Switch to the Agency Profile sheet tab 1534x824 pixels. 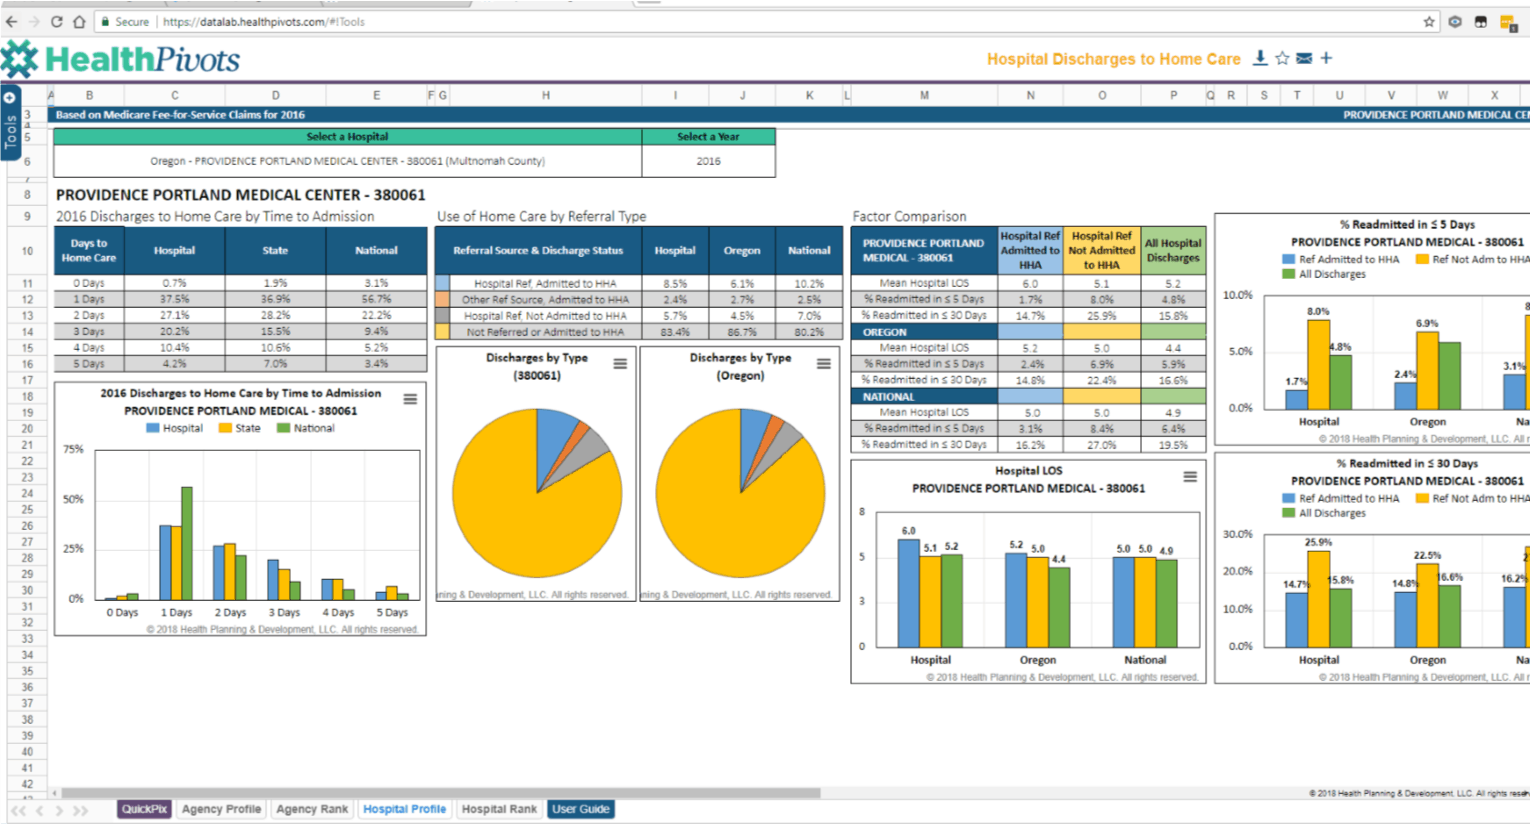coord(221,809)
